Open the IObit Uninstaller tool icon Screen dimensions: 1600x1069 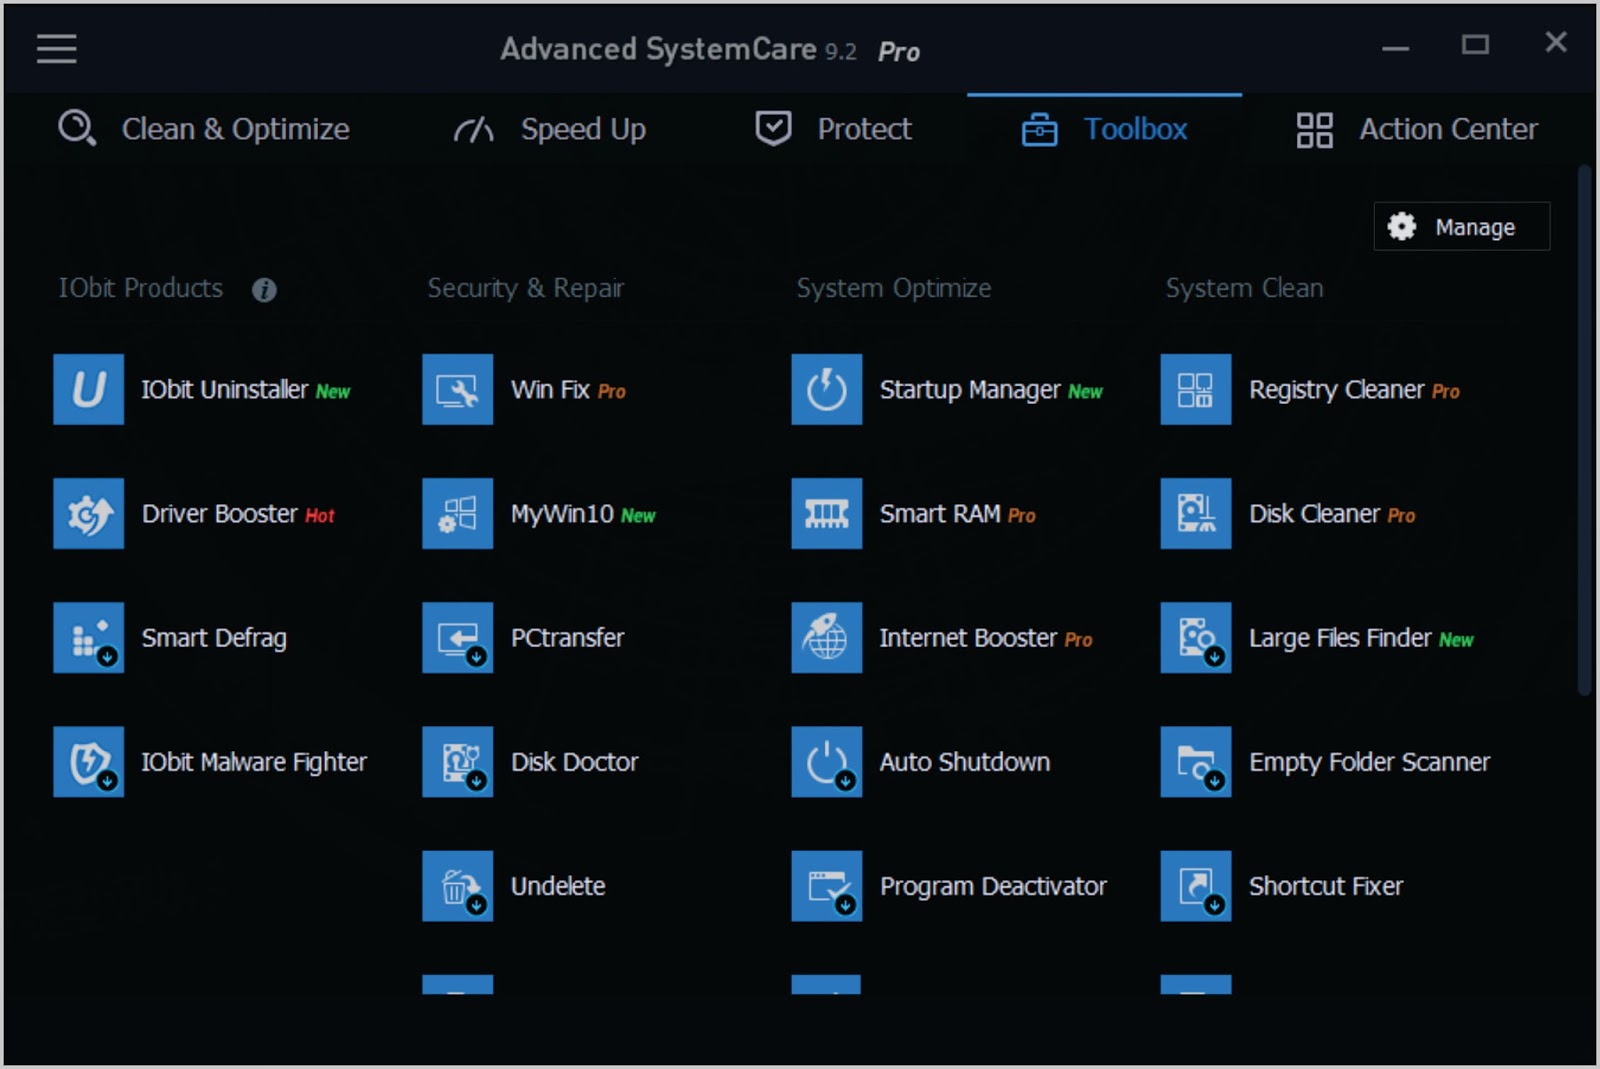[88, 389]
